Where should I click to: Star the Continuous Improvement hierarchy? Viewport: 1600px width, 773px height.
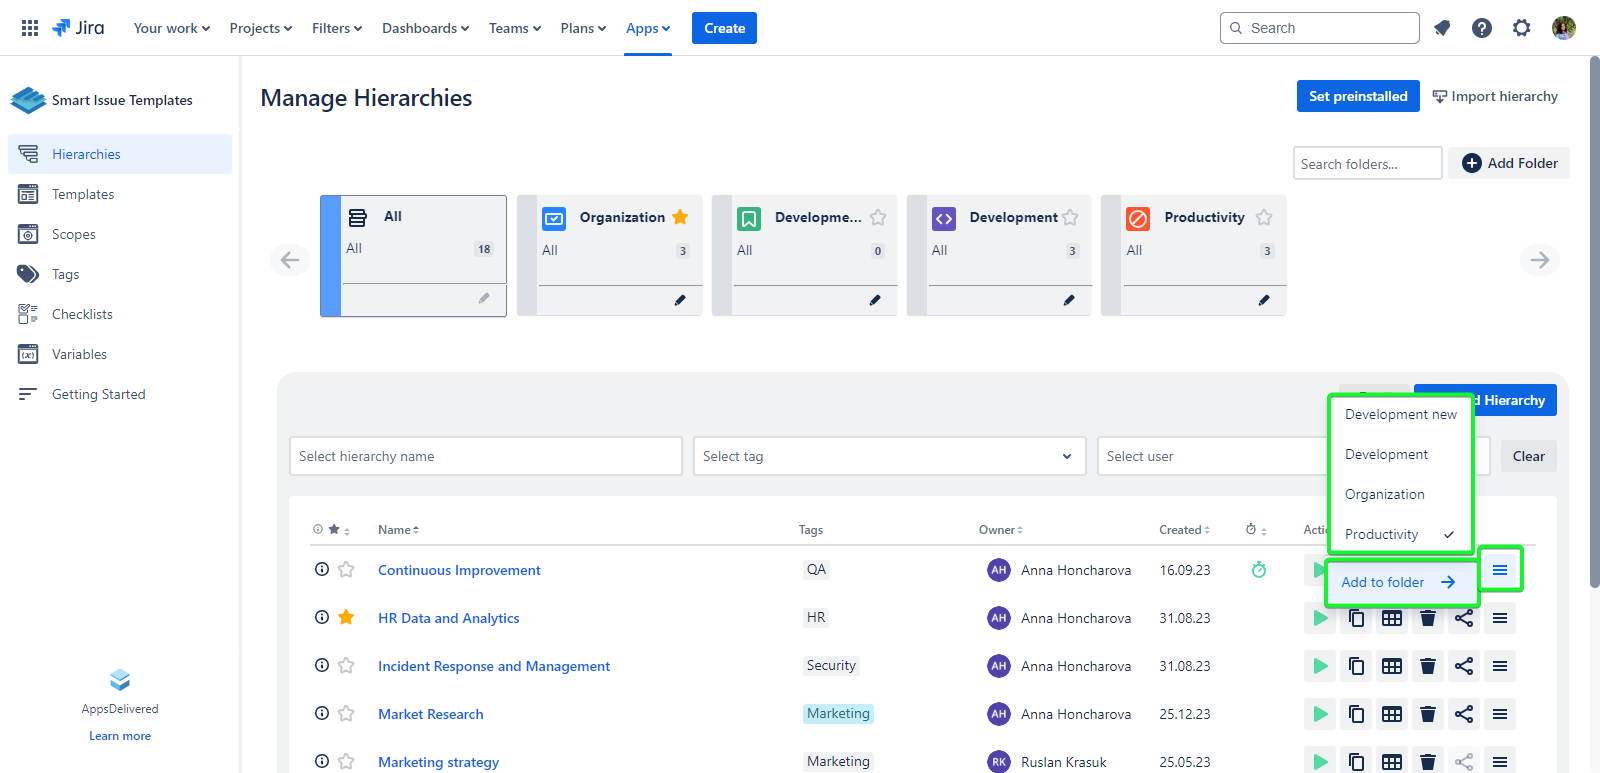[x=346, y=569]
